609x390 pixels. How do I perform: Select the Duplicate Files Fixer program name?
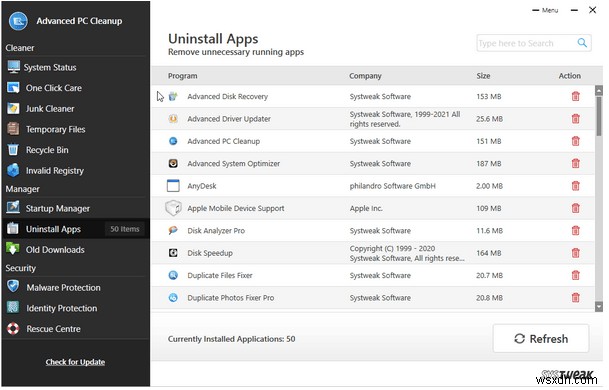[220, 275]
